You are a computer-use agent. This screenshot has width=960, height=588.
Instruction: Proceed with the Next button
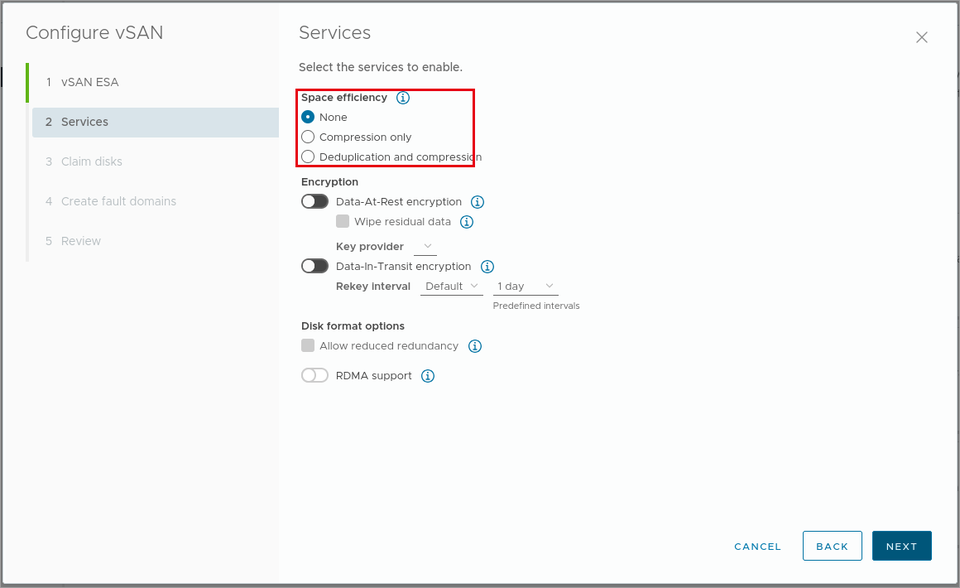(x=902, y=546)
